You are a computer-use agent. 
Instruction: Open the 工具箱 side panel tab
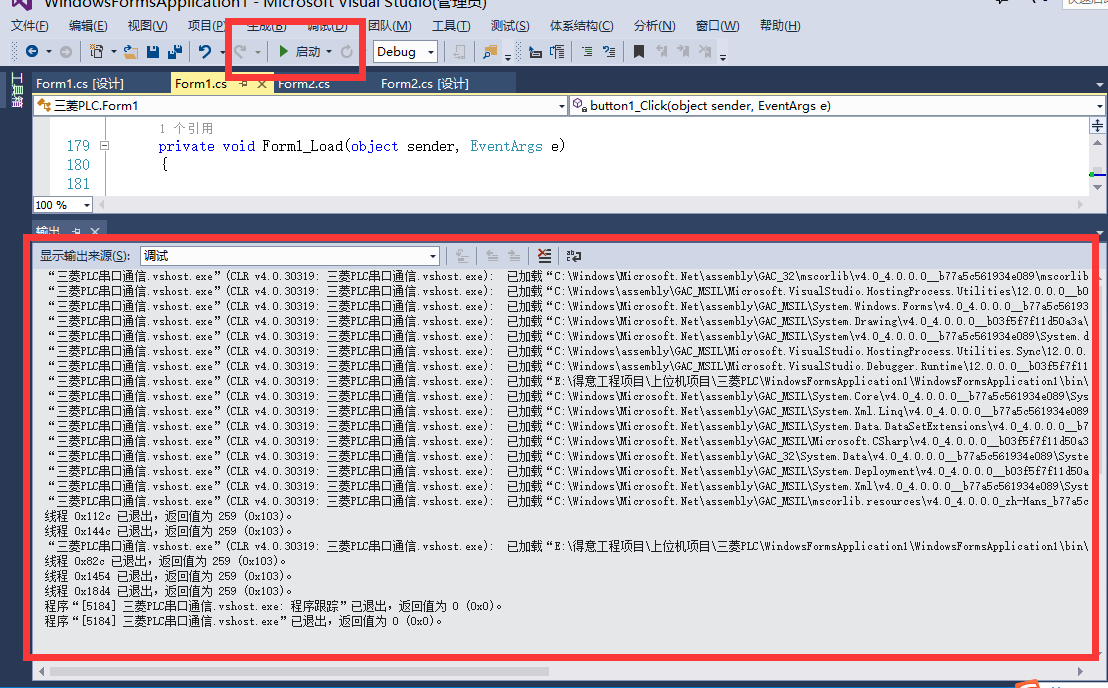tap(17, 90)
